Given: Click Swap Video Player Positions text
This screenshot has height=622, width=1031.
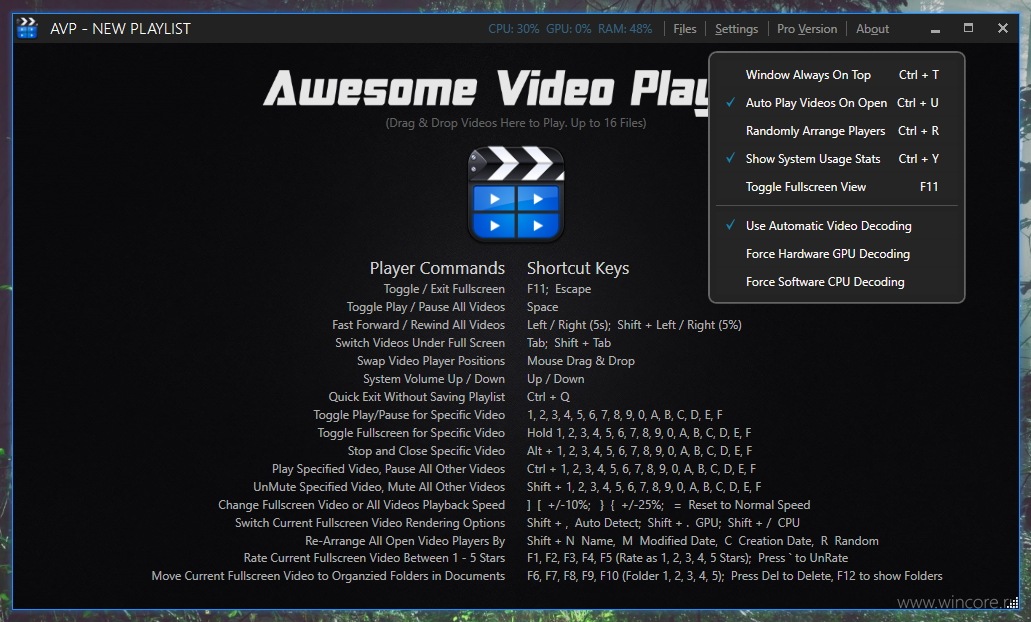Looking at the screenshot, I should coord(431,361).
